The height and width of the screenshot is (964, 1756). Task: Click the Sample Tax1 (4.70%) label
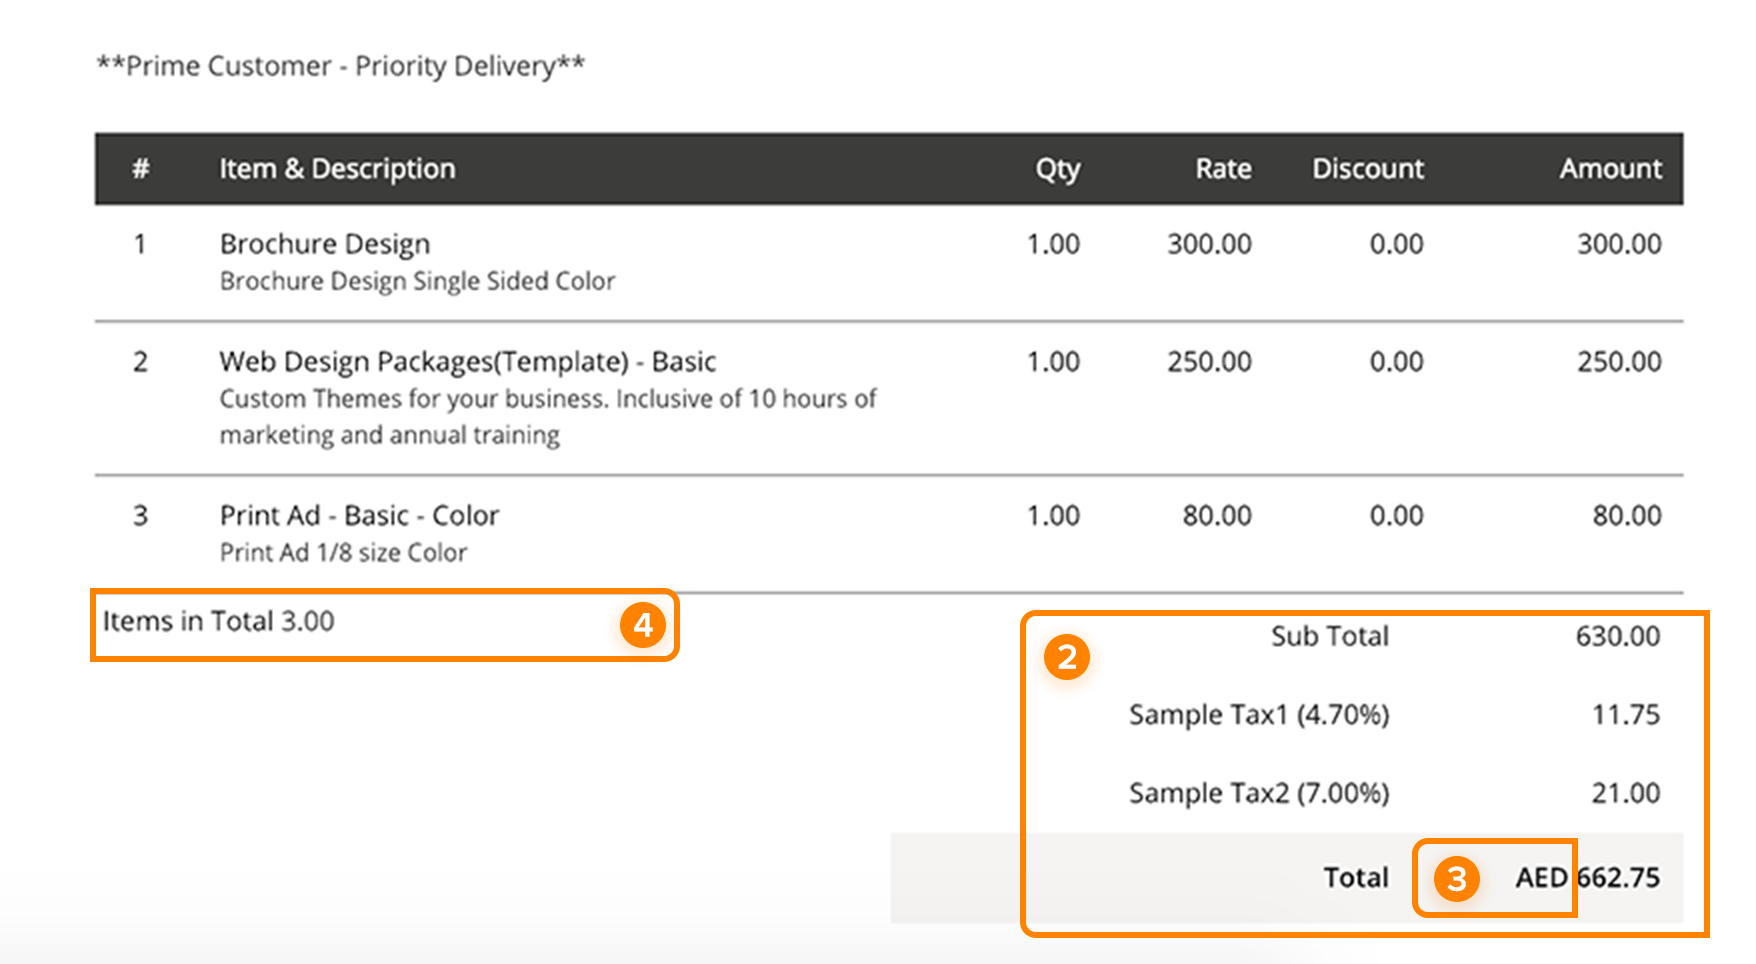(1258, 715)
